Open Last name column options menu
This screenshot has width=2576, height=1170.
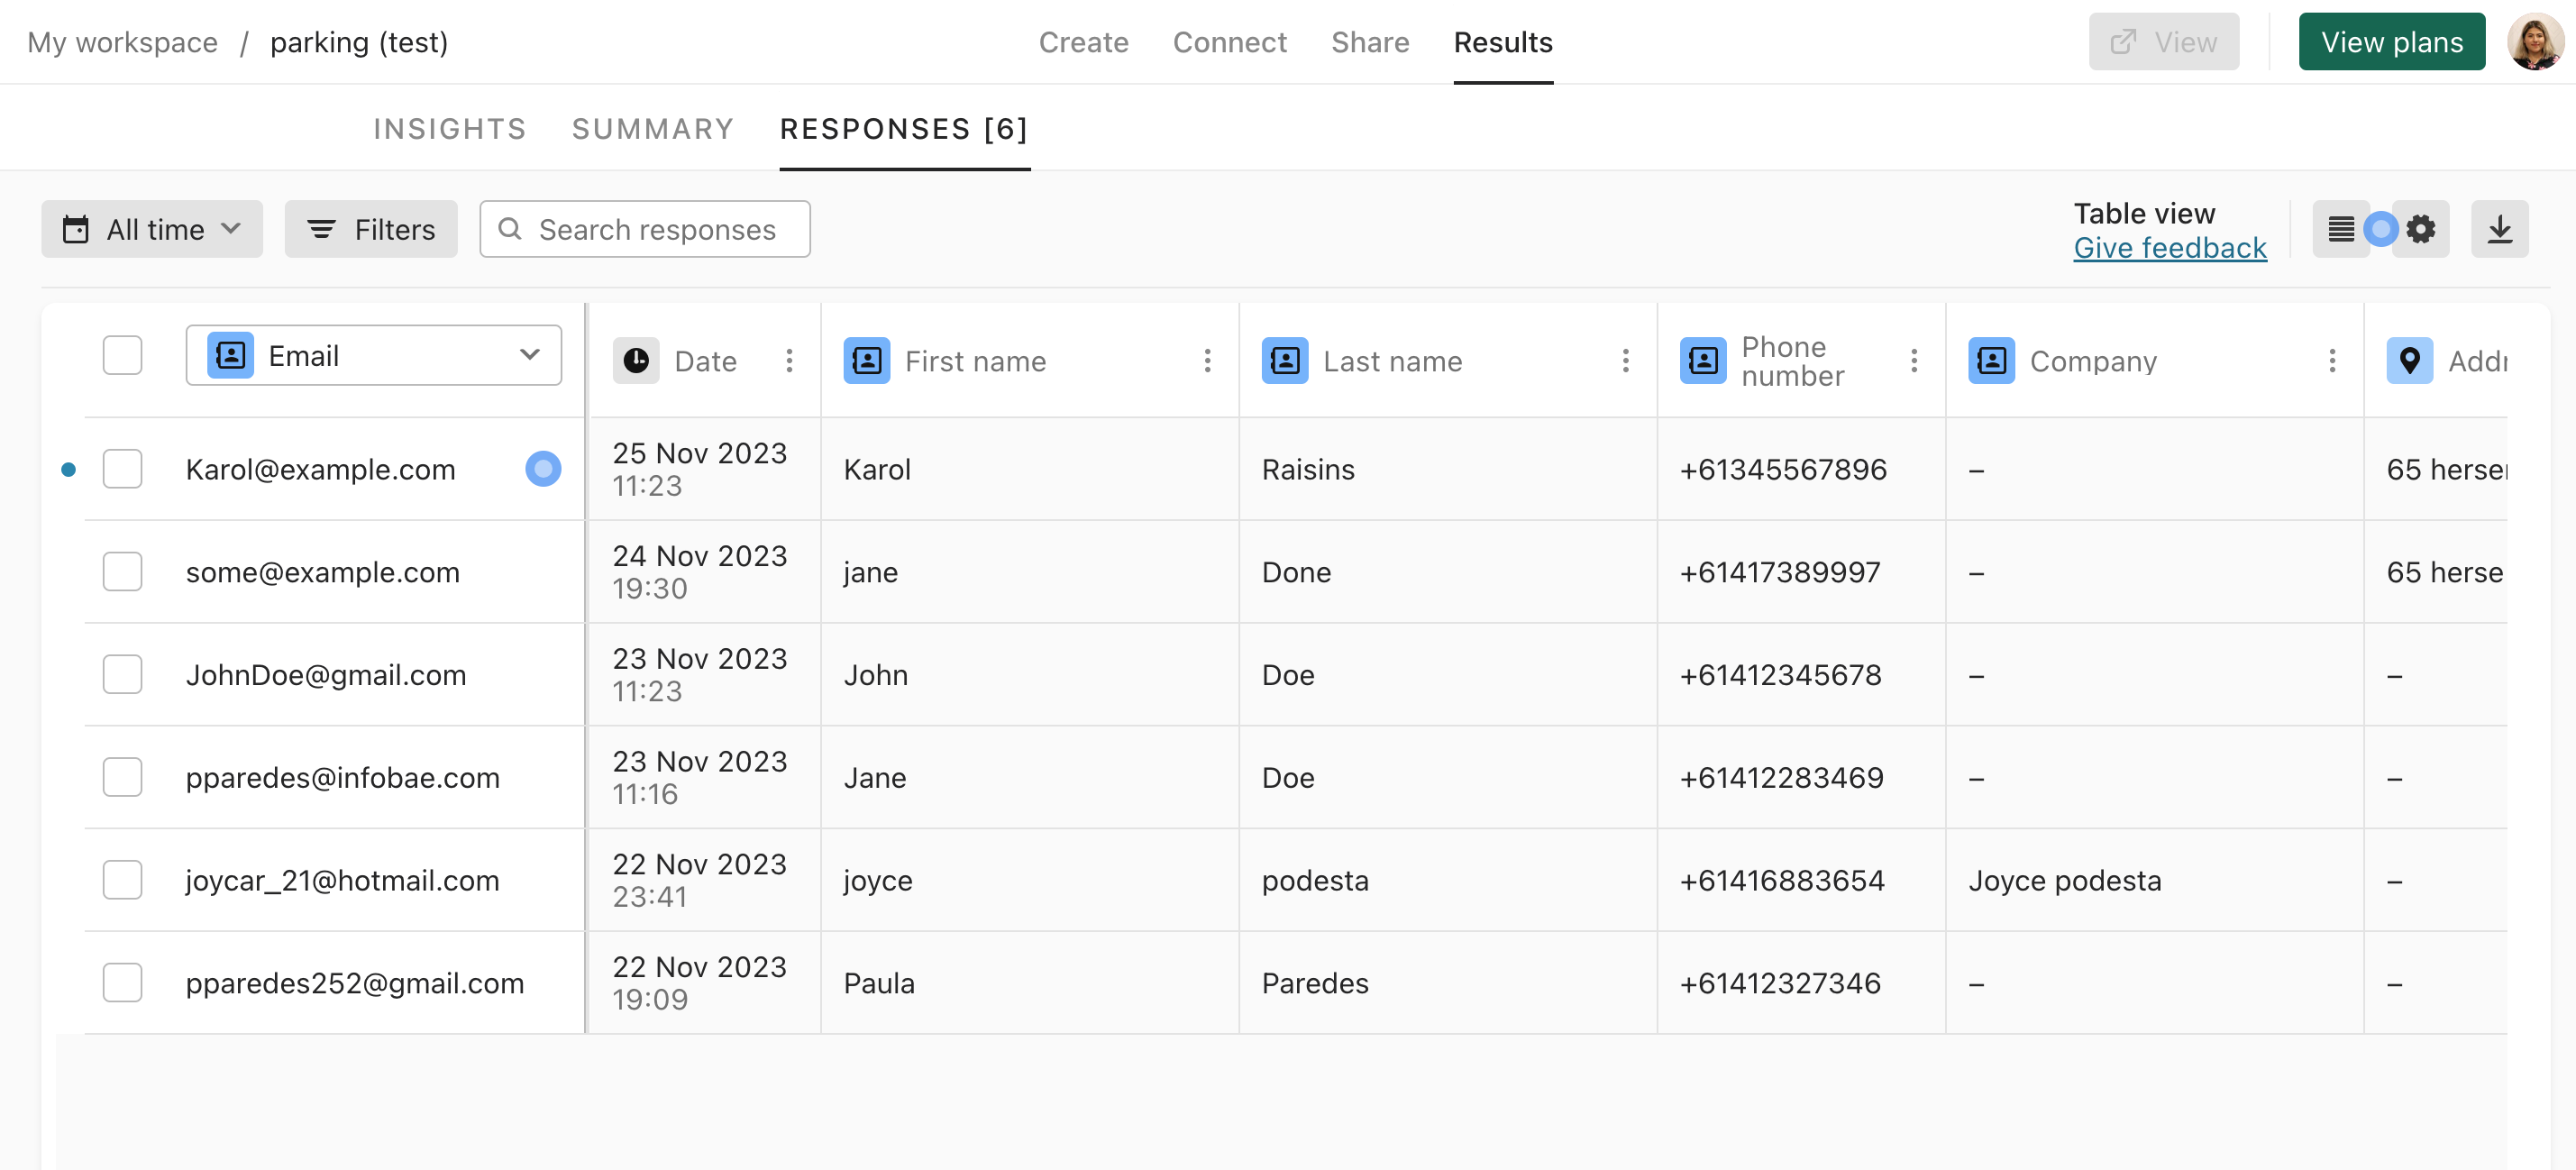[x=1625, y=360]
